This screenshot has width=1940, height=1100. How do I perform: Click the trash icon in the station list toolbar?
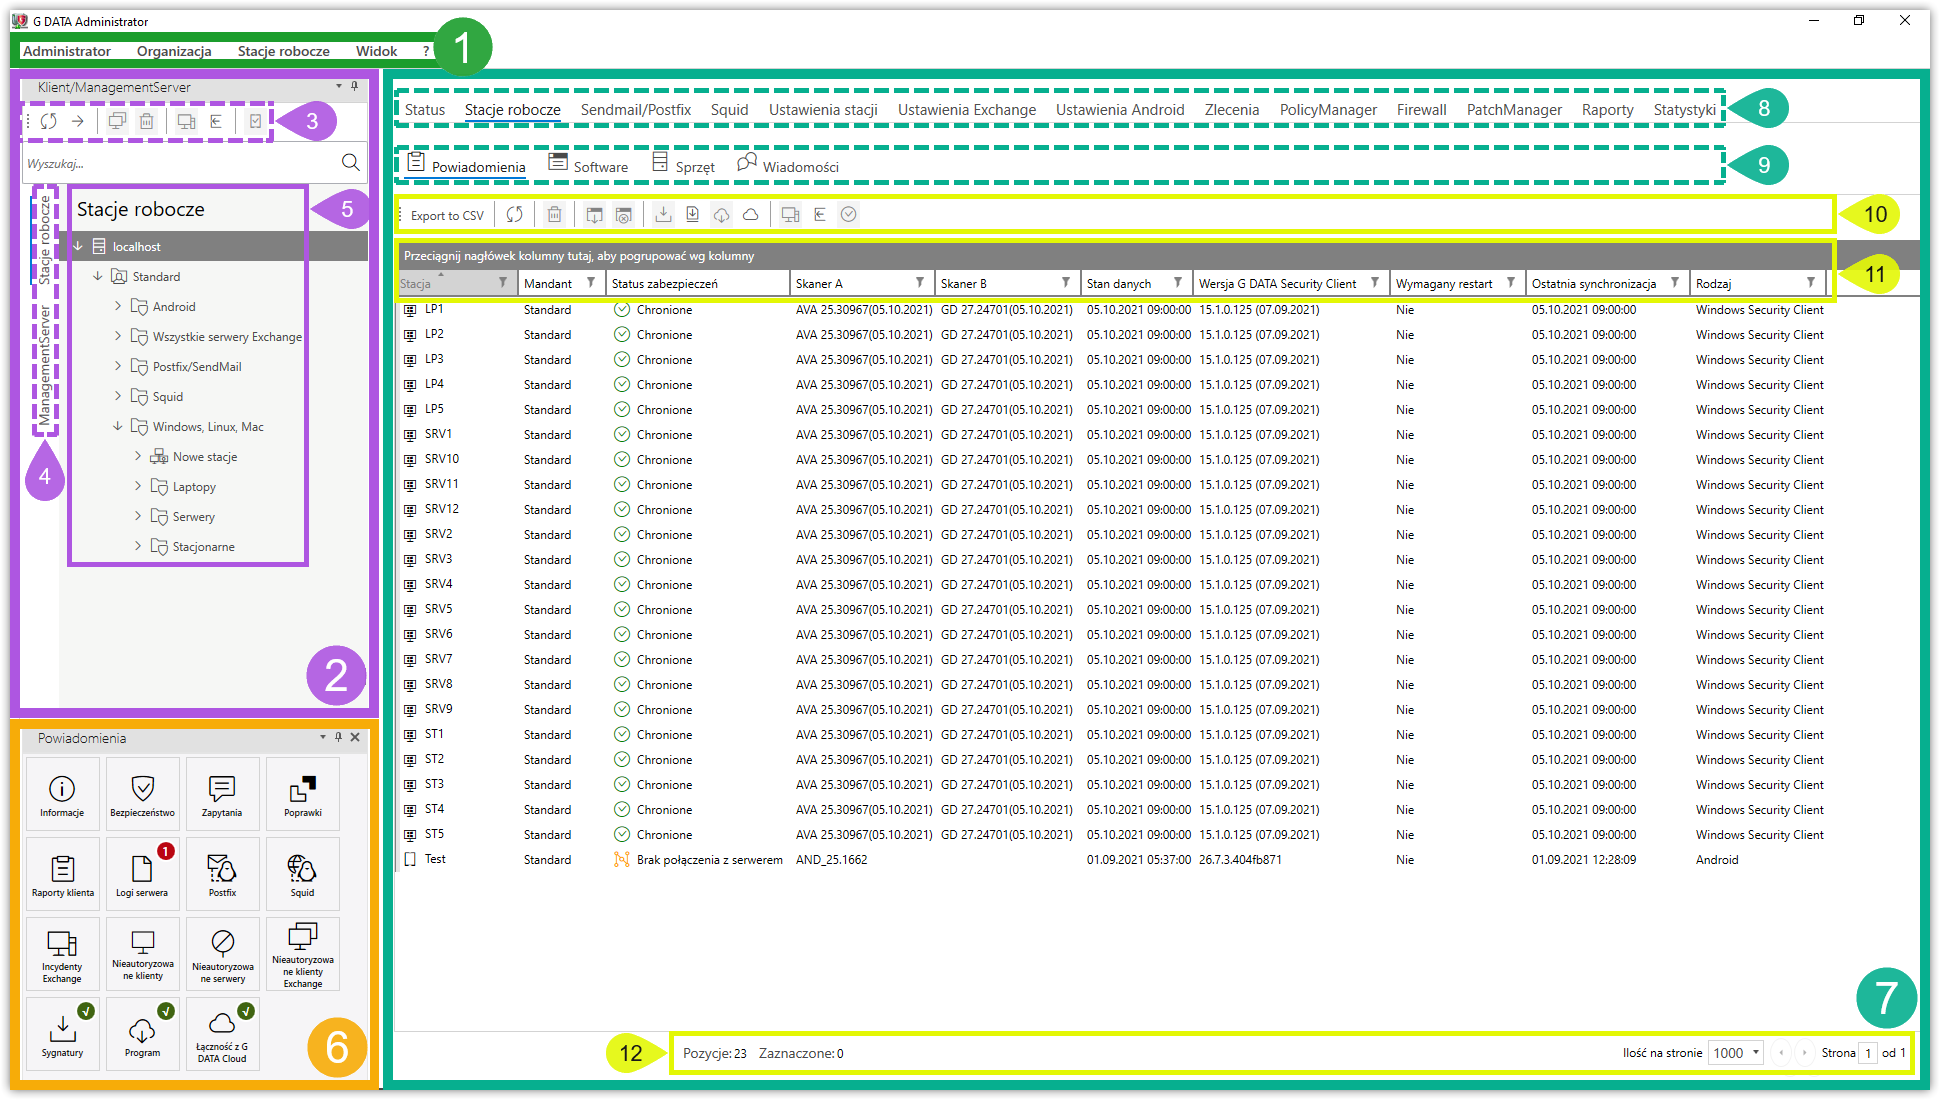tap(554, 214)
